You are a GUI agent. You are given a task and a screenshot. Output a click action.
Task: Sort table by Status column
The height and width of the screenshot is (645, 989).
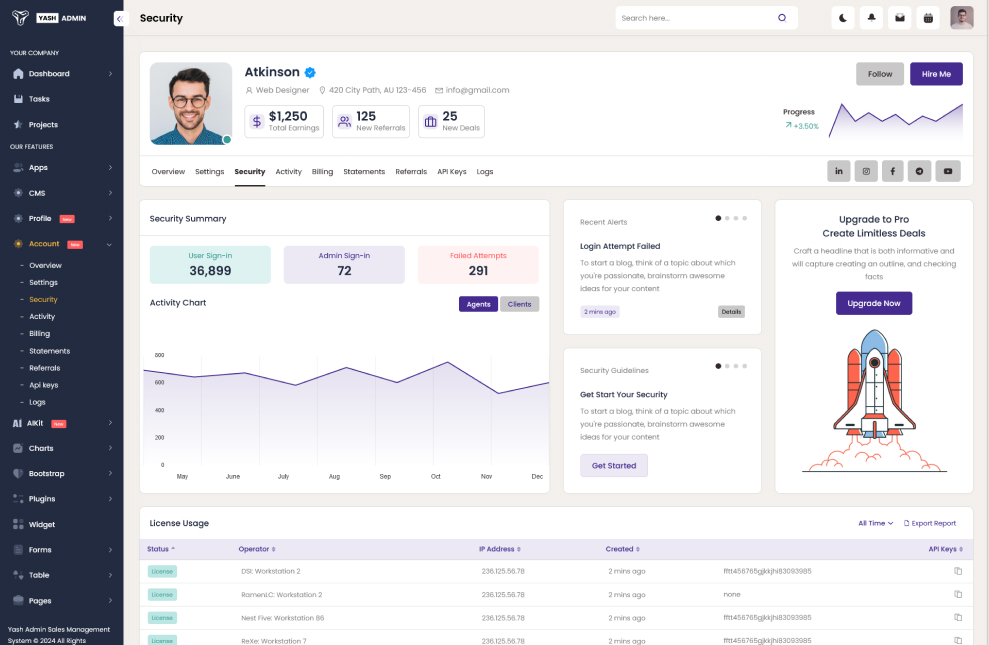point(161,549)
